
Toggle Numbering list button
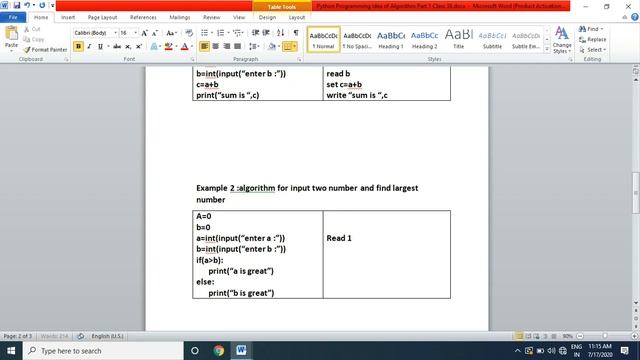coord(220,33)
